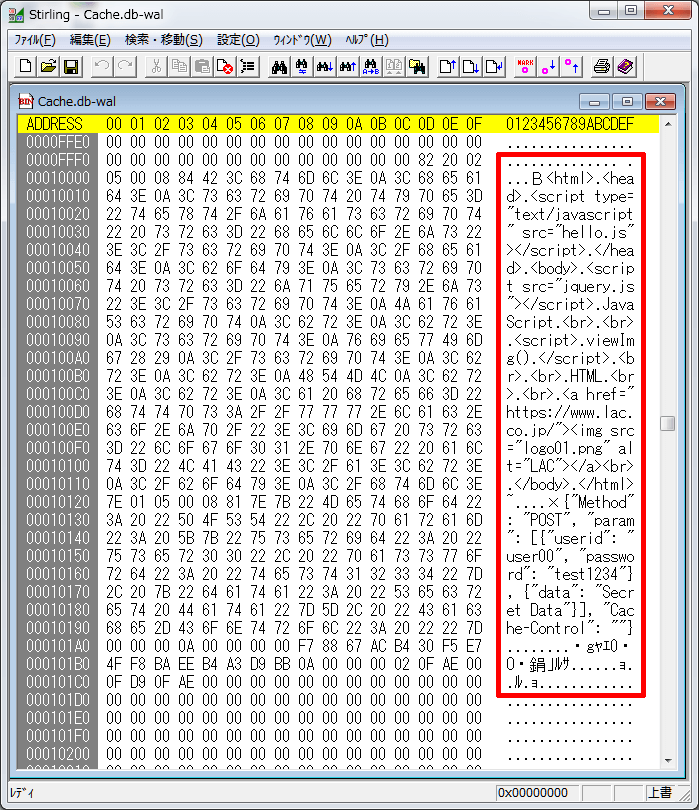Click the page with down arrow icon
Screen dimensions: 699x810
coord(471,67)
